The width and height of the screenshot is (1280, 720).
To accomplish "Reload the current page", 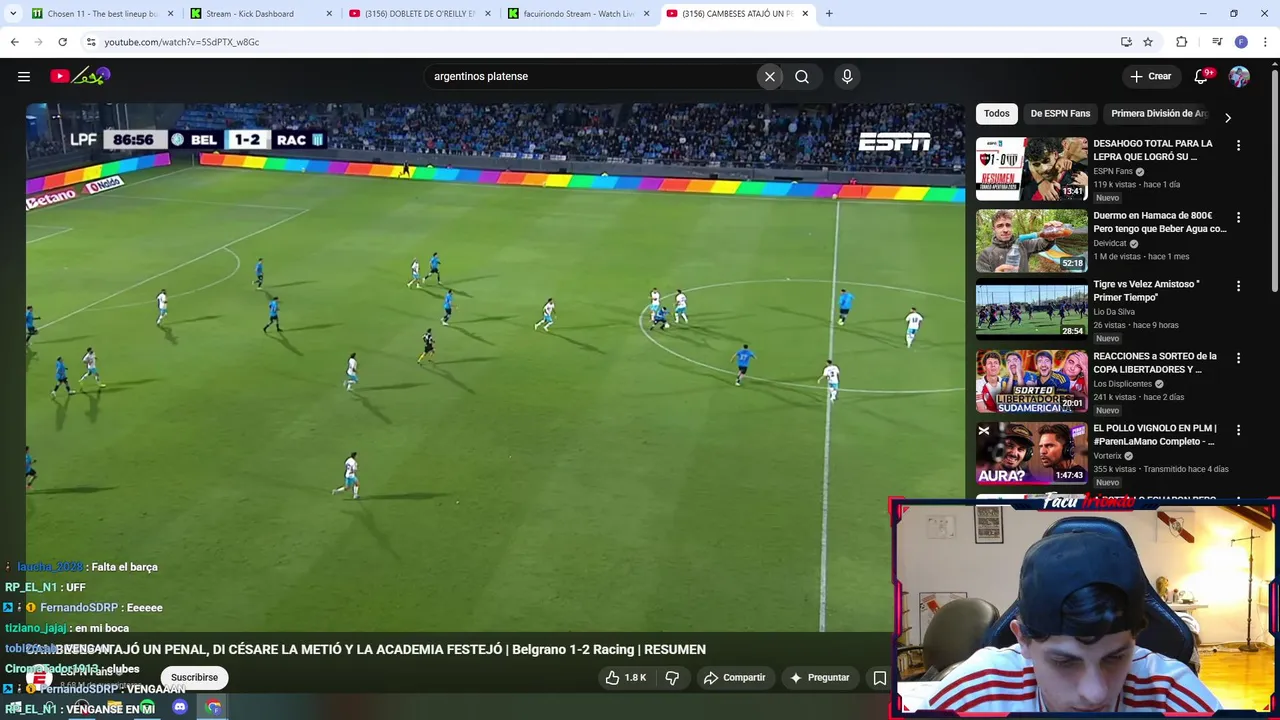I will [62, 42].
